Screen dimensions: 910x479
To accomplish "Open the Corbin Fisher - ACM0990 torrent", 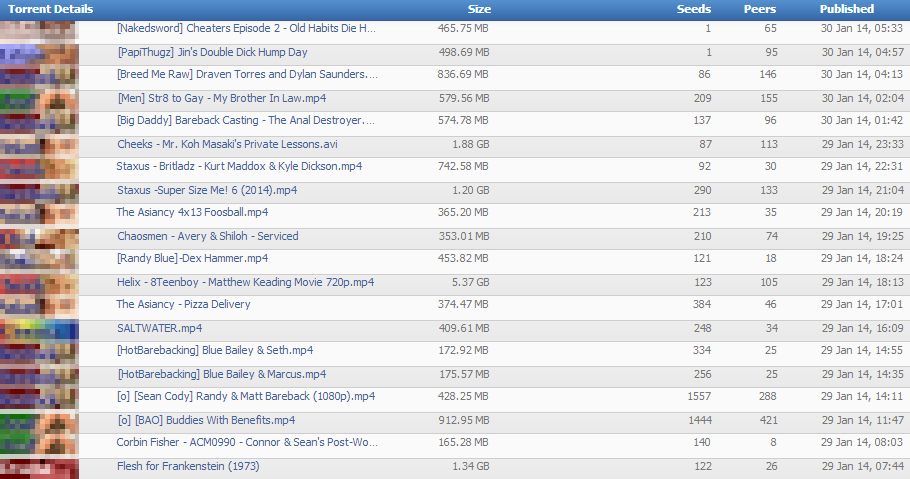I will (x=247, y=442).
